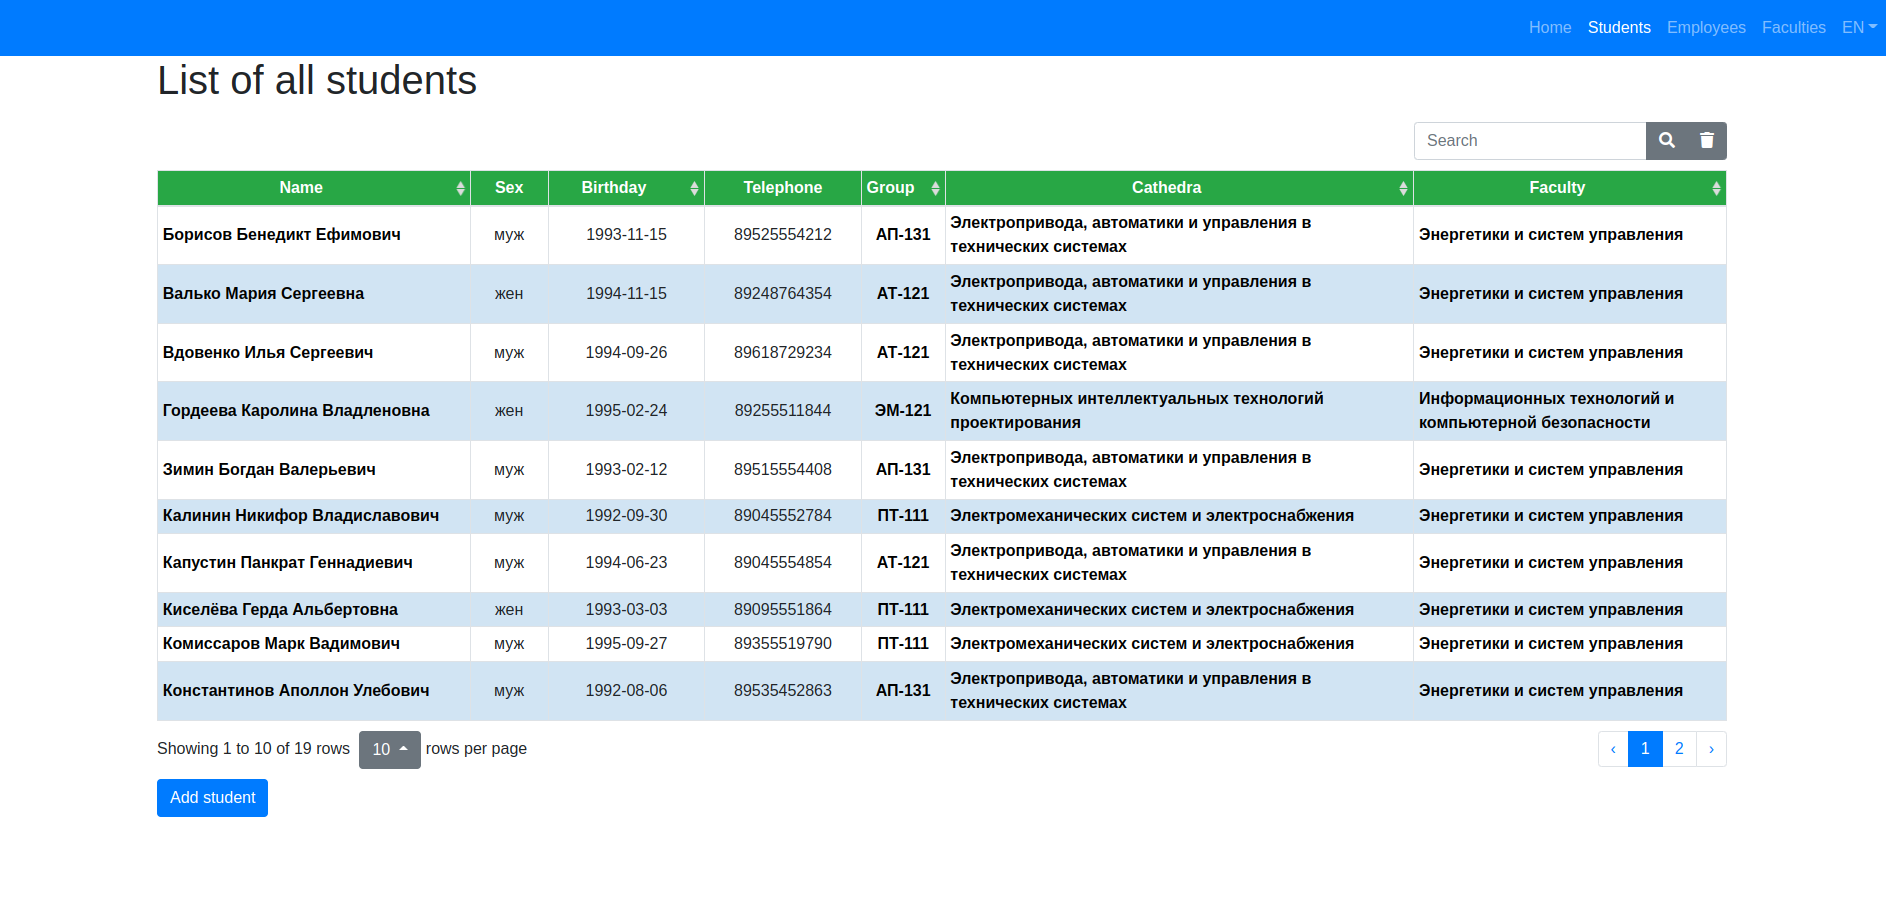The height and width of the screenshot is (912, 1886).
Task: Click the search magnifier icon button
Action: (1666, 141)
